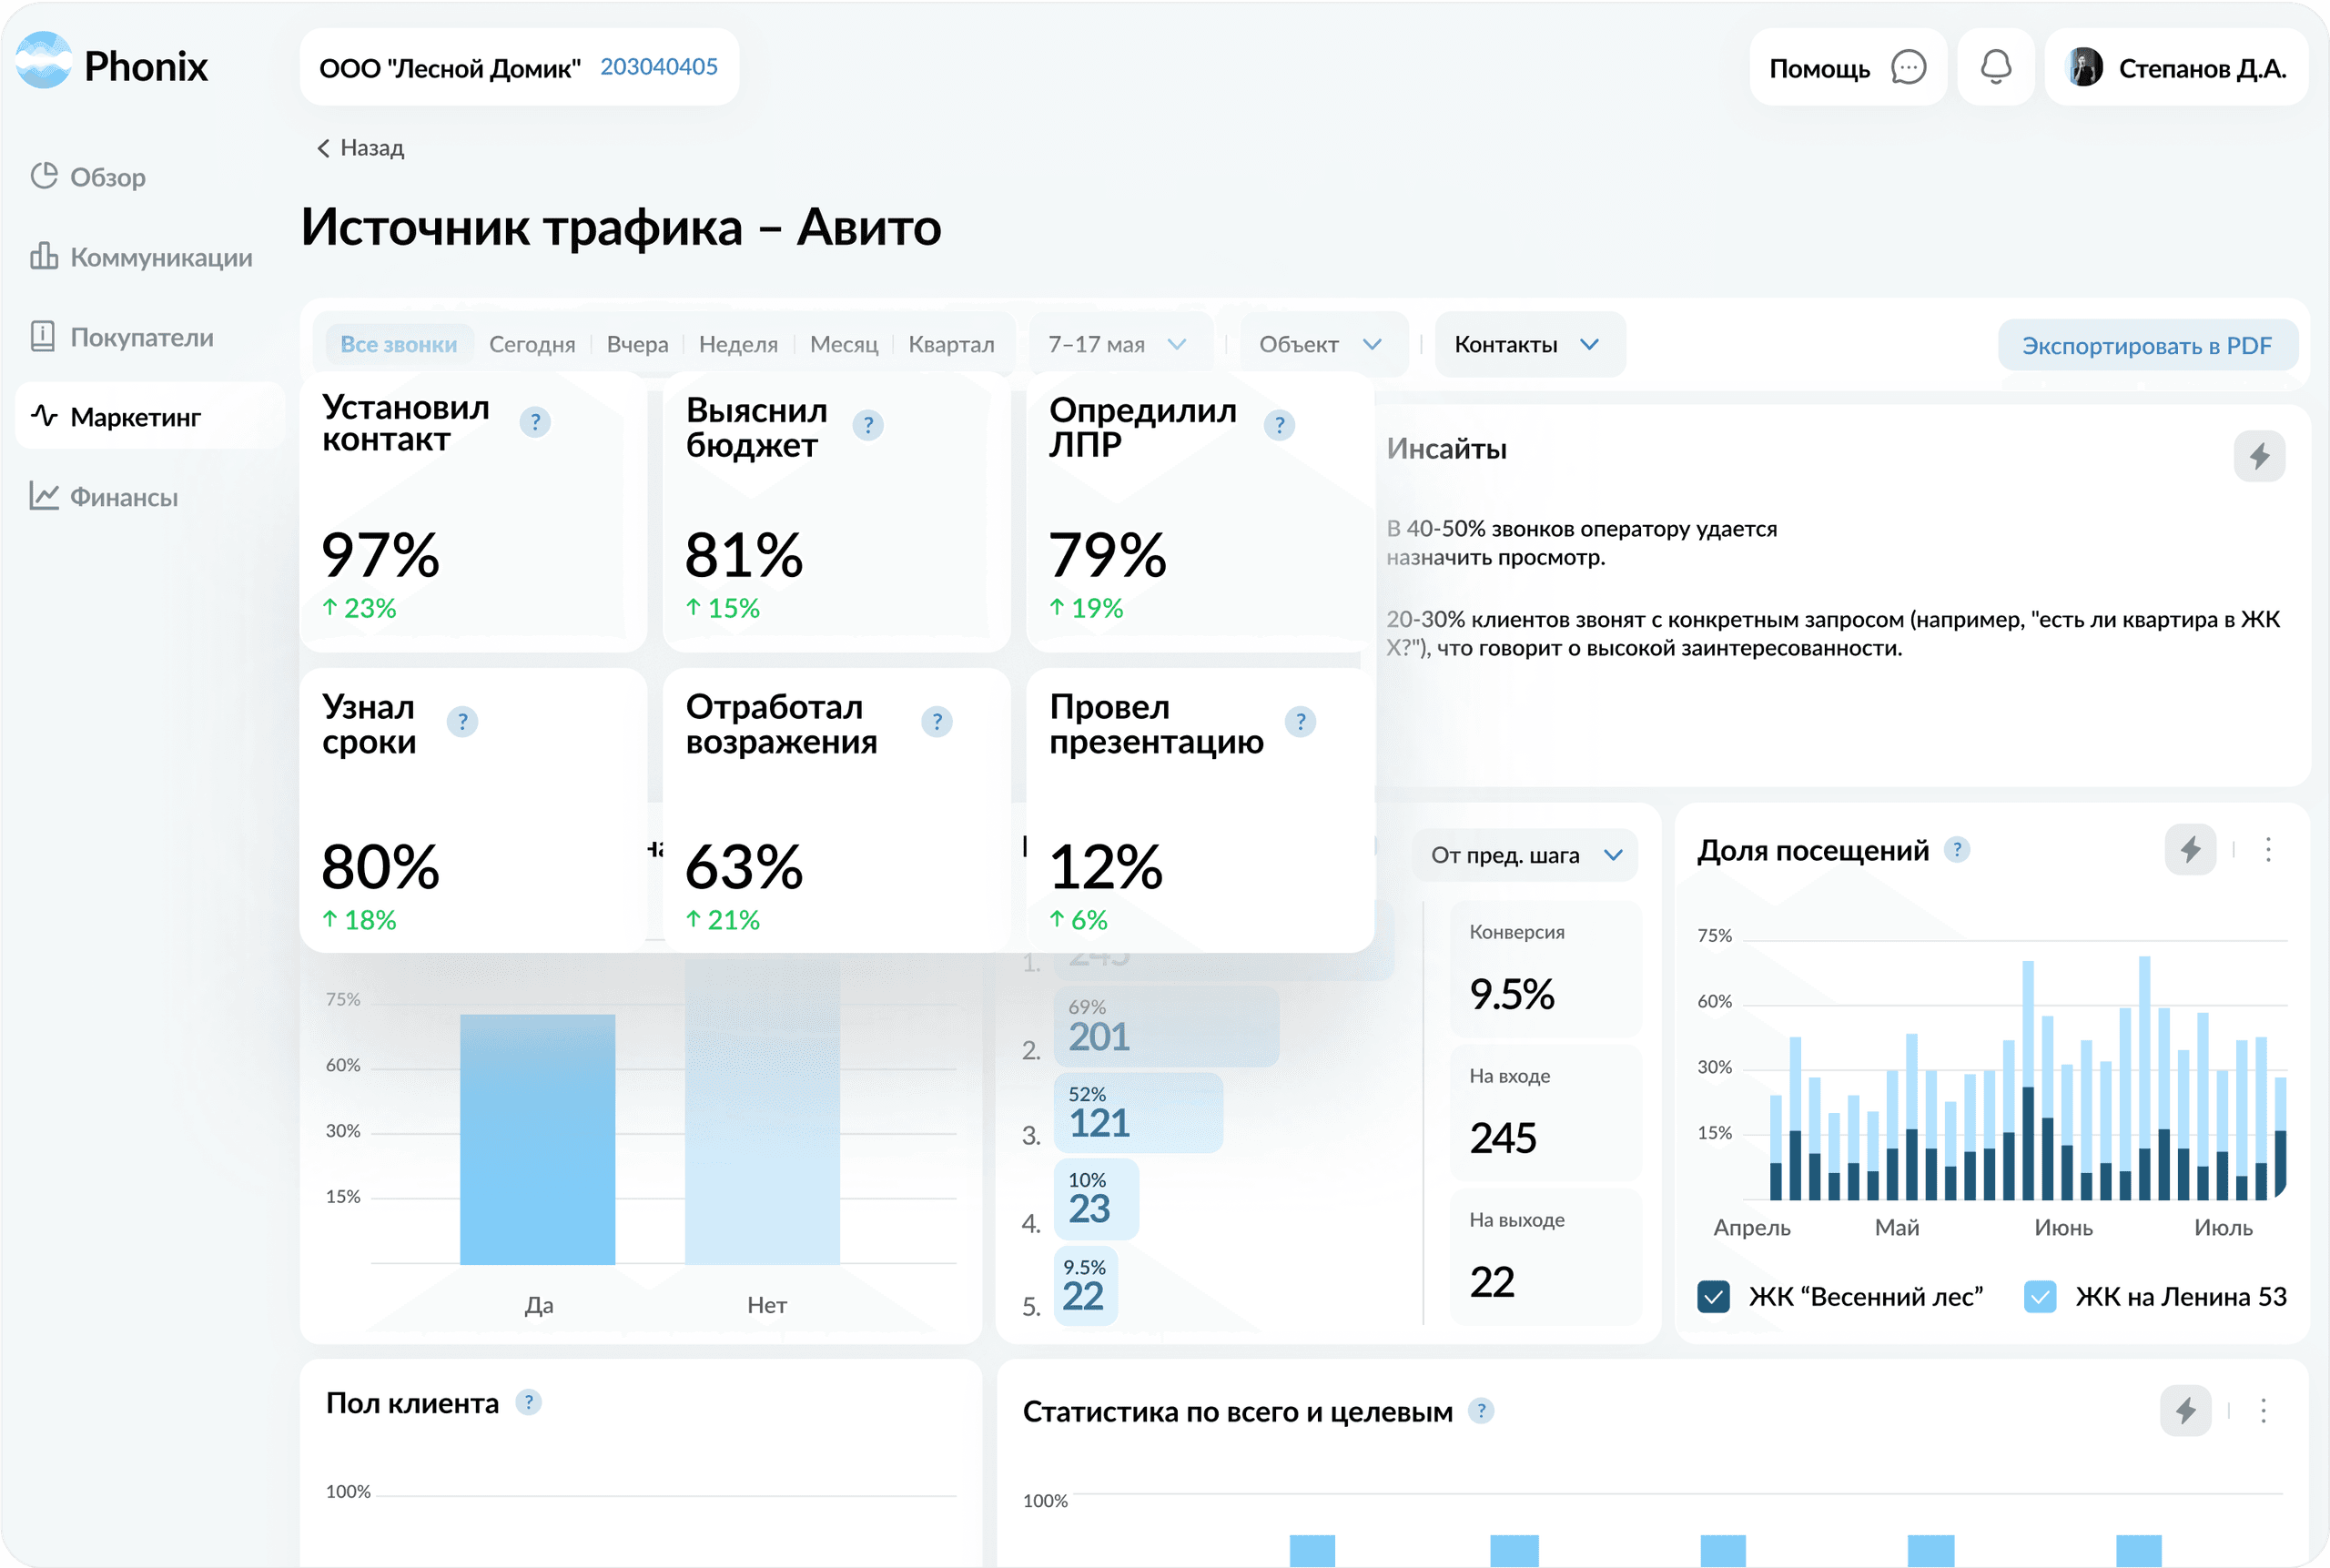The width and height of the screenshot is (2330, 1568).
Task: Open the Объект dropdown filter
Action: click(1320, 344)
